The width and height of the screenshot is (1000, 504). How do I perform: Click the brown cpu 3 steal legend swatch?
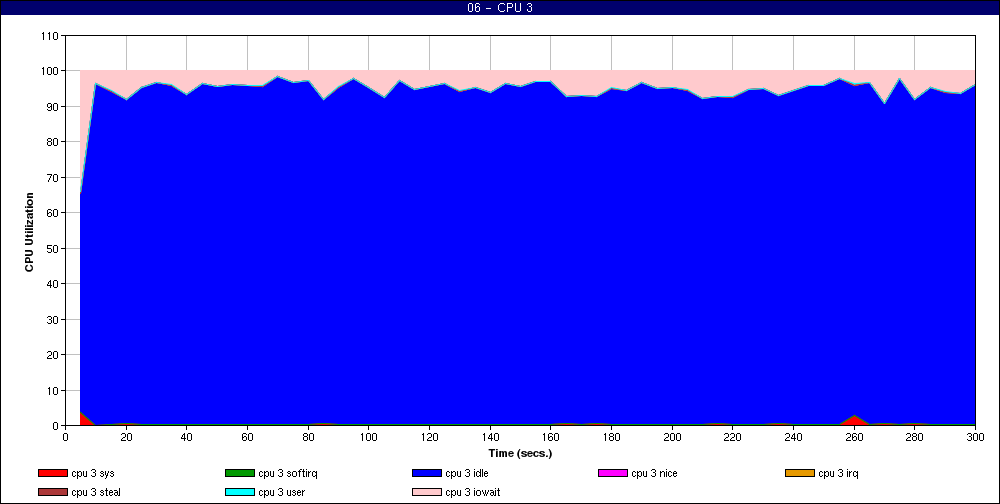tap(52, 493)
